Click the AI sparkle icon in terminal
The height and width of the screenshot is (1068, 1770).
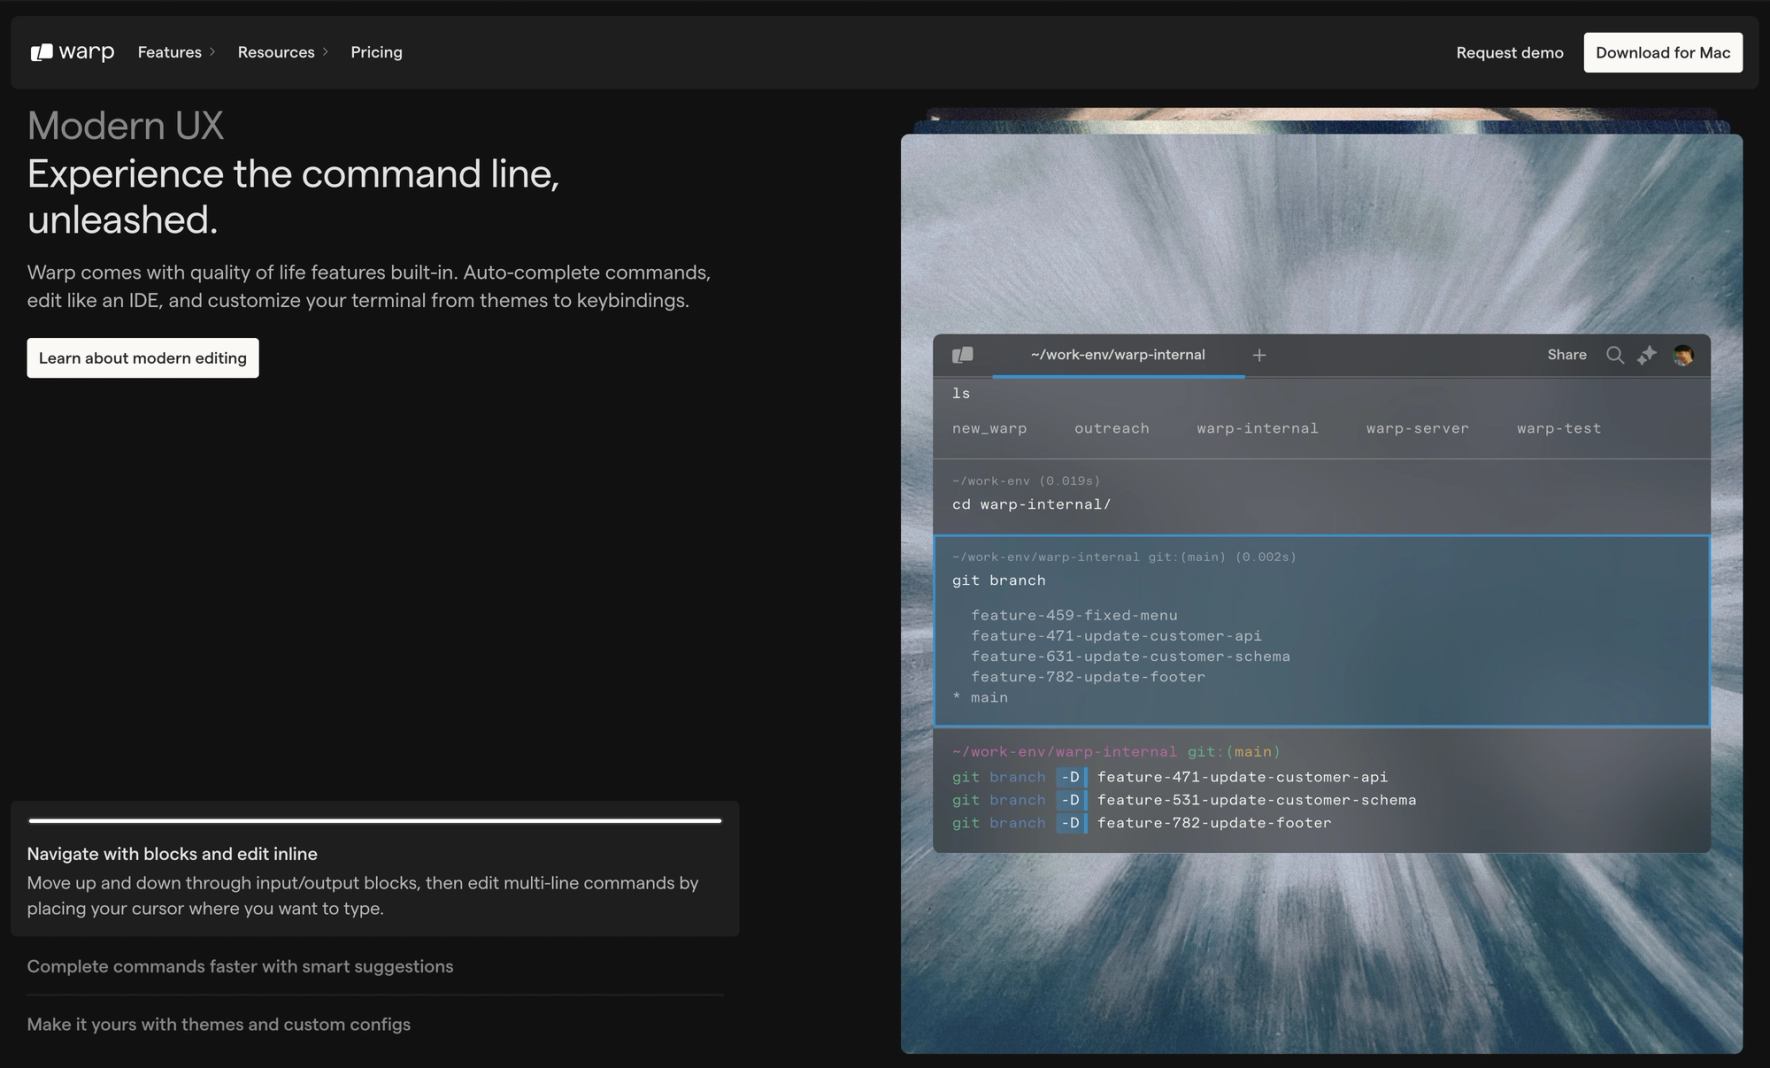pos(1647,355)
